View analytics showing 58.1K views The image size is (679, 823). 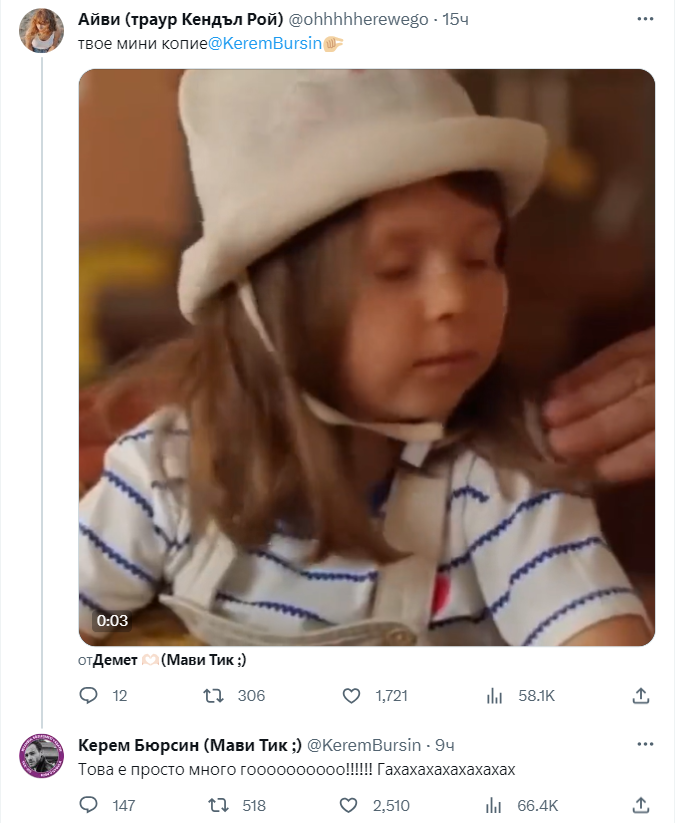point(493,695)
